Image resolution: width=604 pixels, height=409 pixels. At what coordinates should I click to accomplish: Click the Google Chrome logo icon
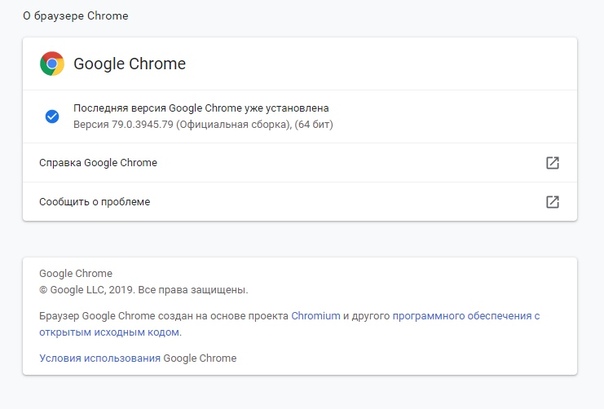[x=52, y=64]
